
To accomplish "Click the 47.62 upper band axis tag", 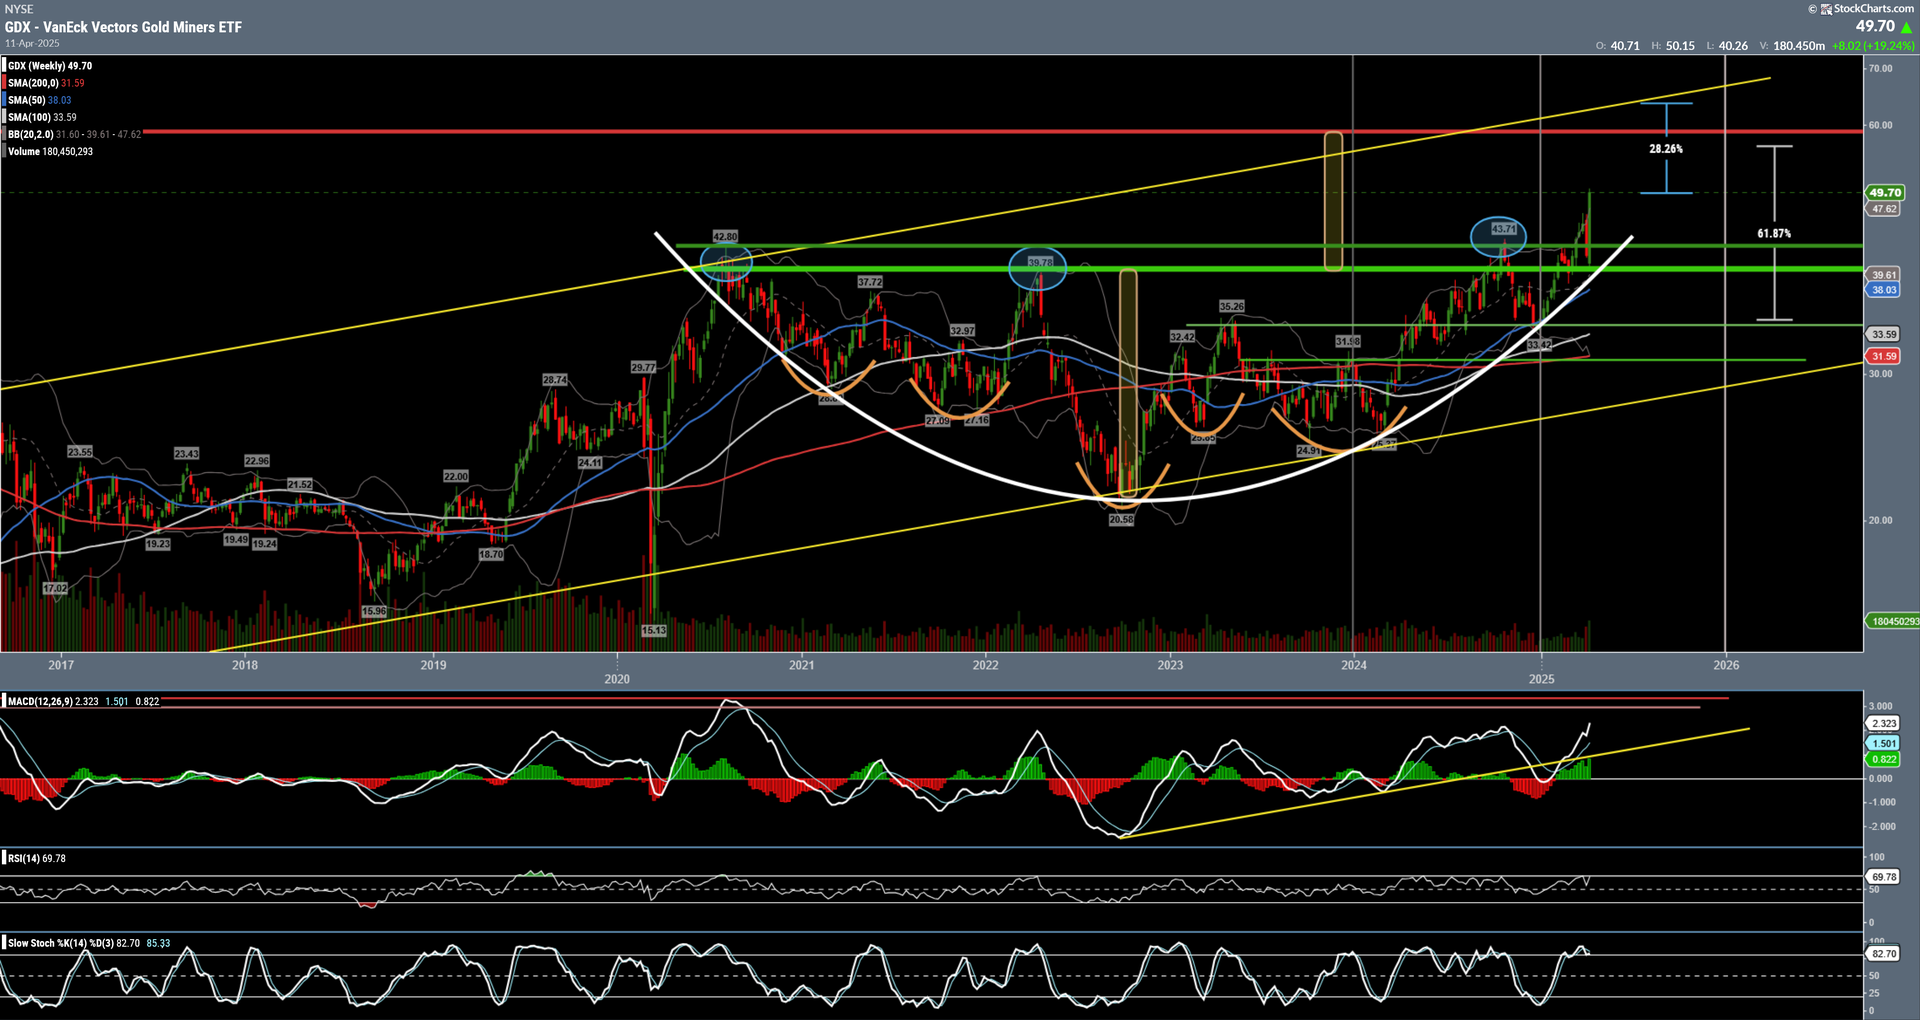I will (1884, 209).
